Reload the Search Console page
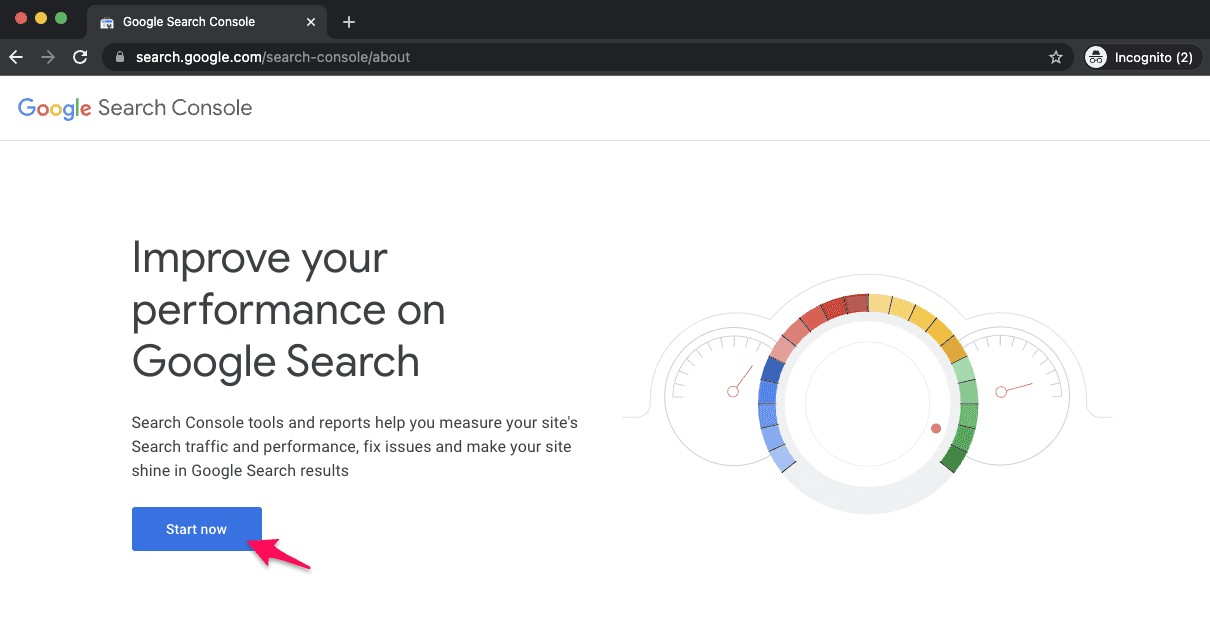Image resolution: width=1210 pixels, height=642 pixels. (x=80, y=58)
